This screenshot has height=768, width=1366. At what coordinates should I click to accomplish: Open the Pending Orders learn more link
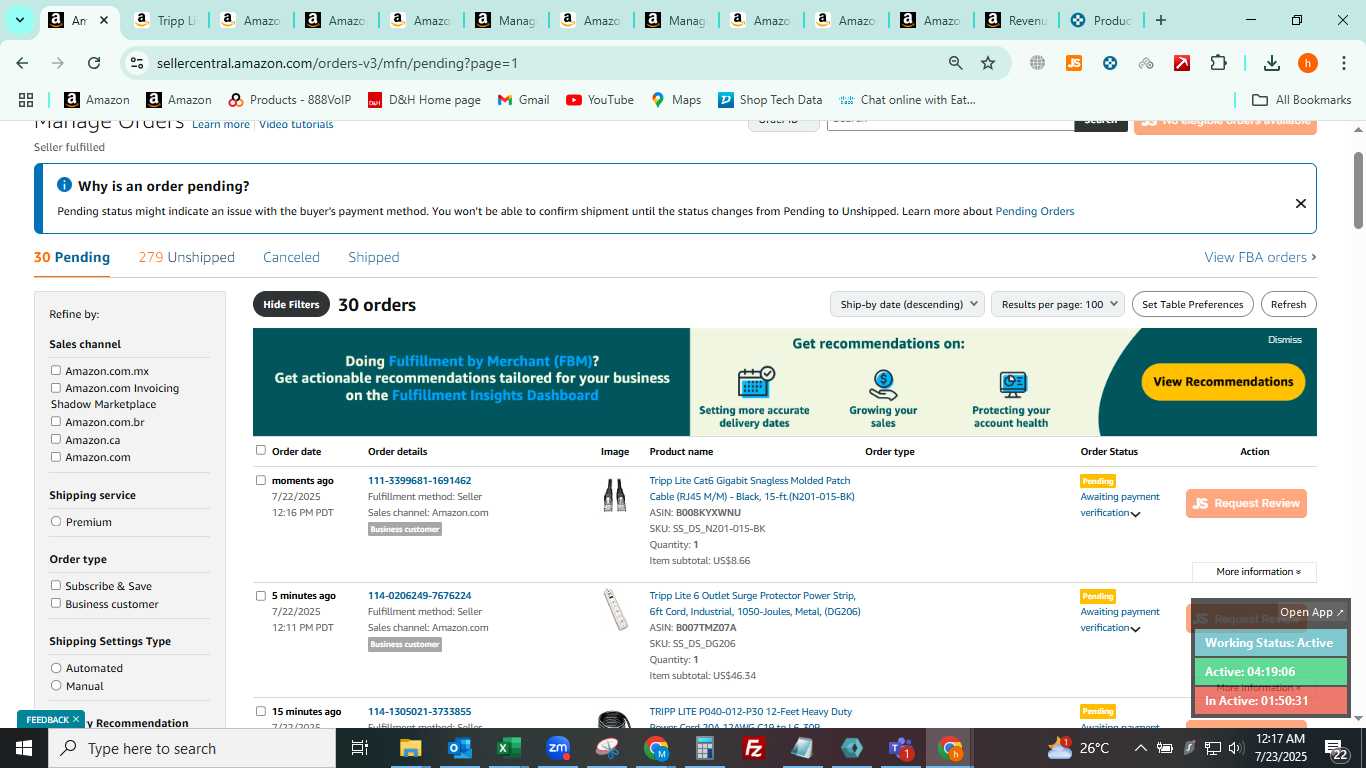(x=1034, y=211)
